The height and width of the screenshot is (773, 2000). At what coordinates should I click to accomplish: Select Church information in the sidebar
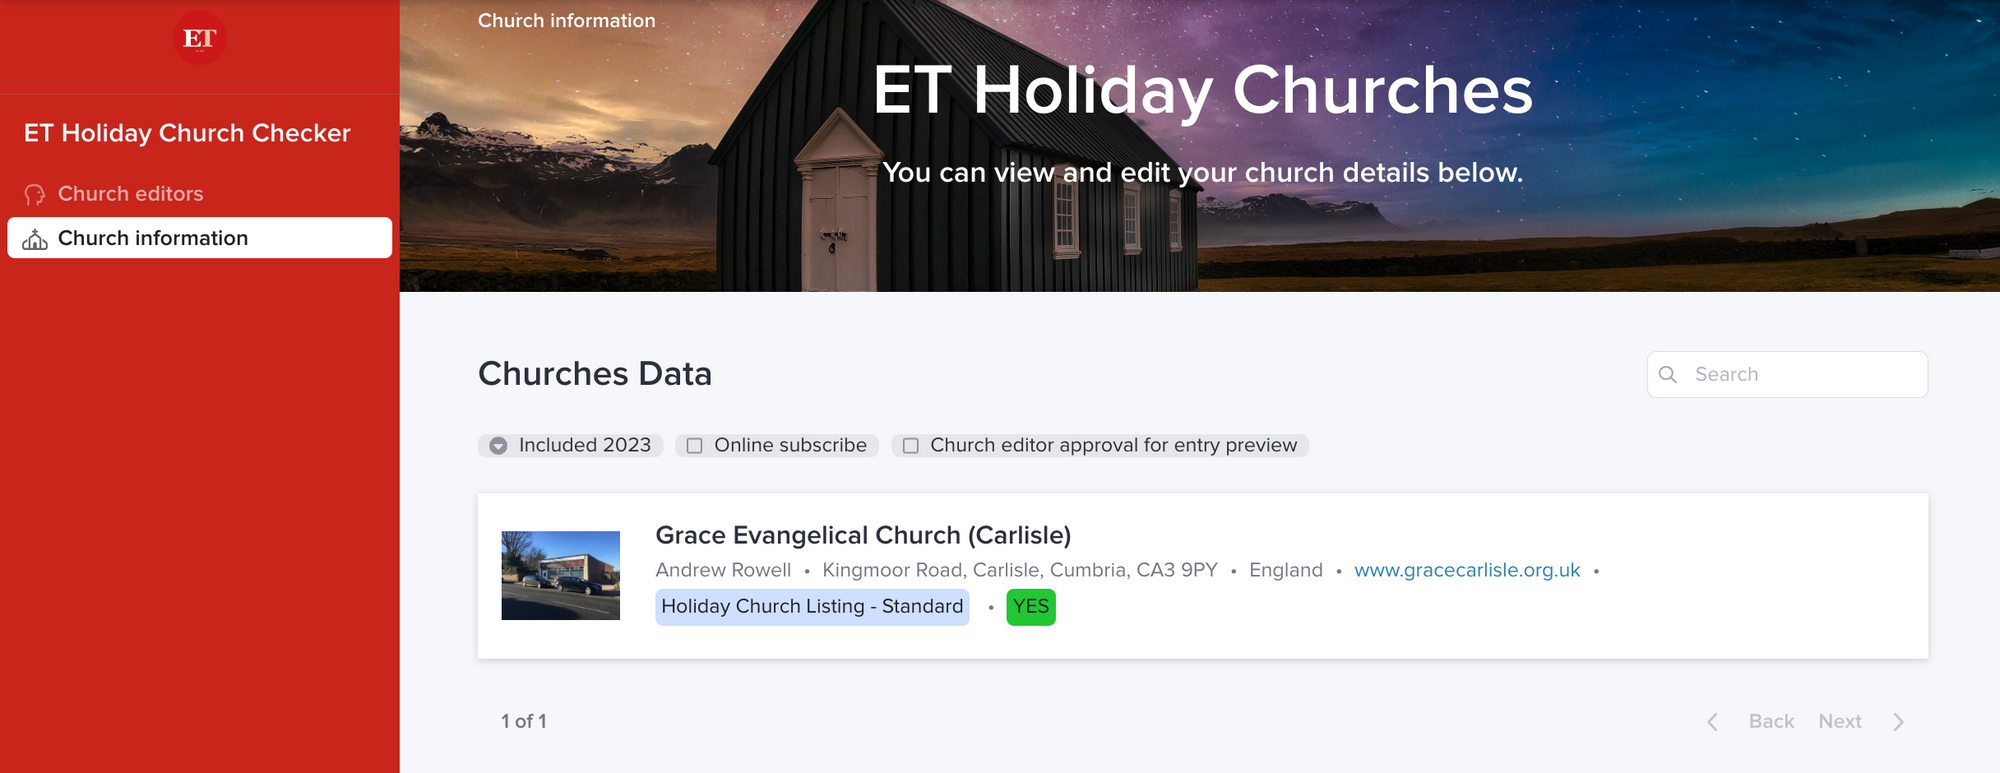point(153,238)
